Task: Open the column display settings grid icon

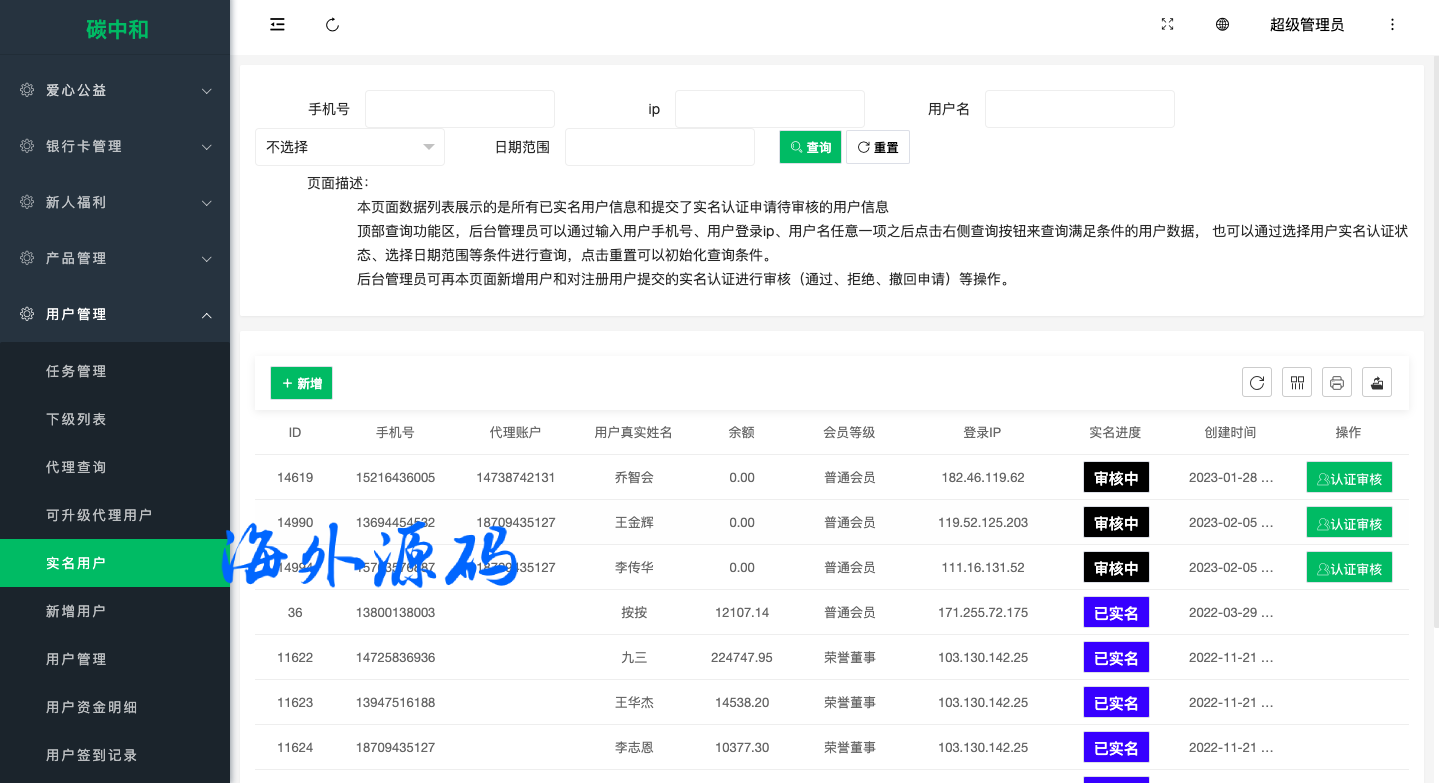Action: [1297, 382]
